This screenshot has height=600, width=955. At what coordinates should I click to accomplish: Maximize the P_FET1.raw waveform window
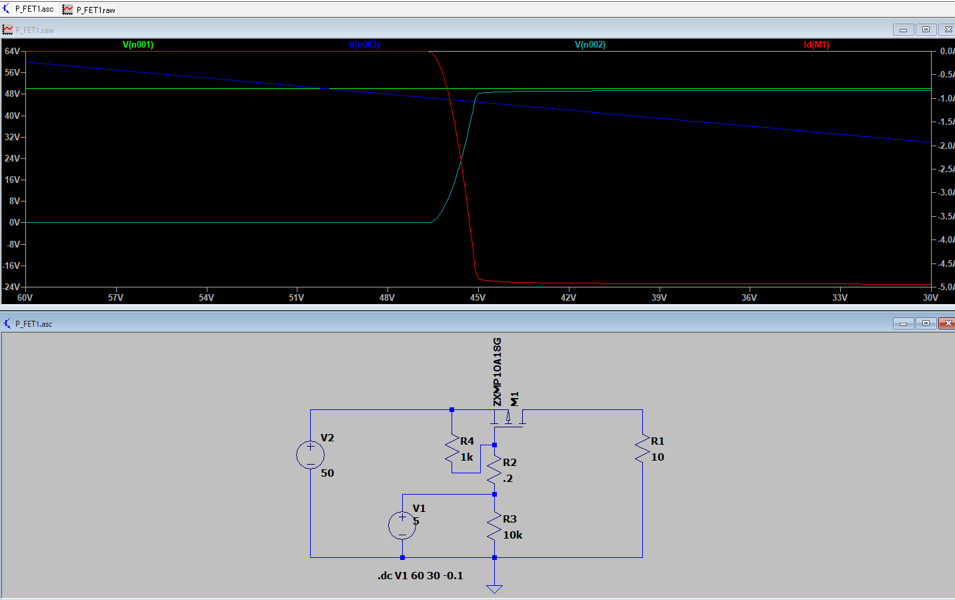(926, 30)
